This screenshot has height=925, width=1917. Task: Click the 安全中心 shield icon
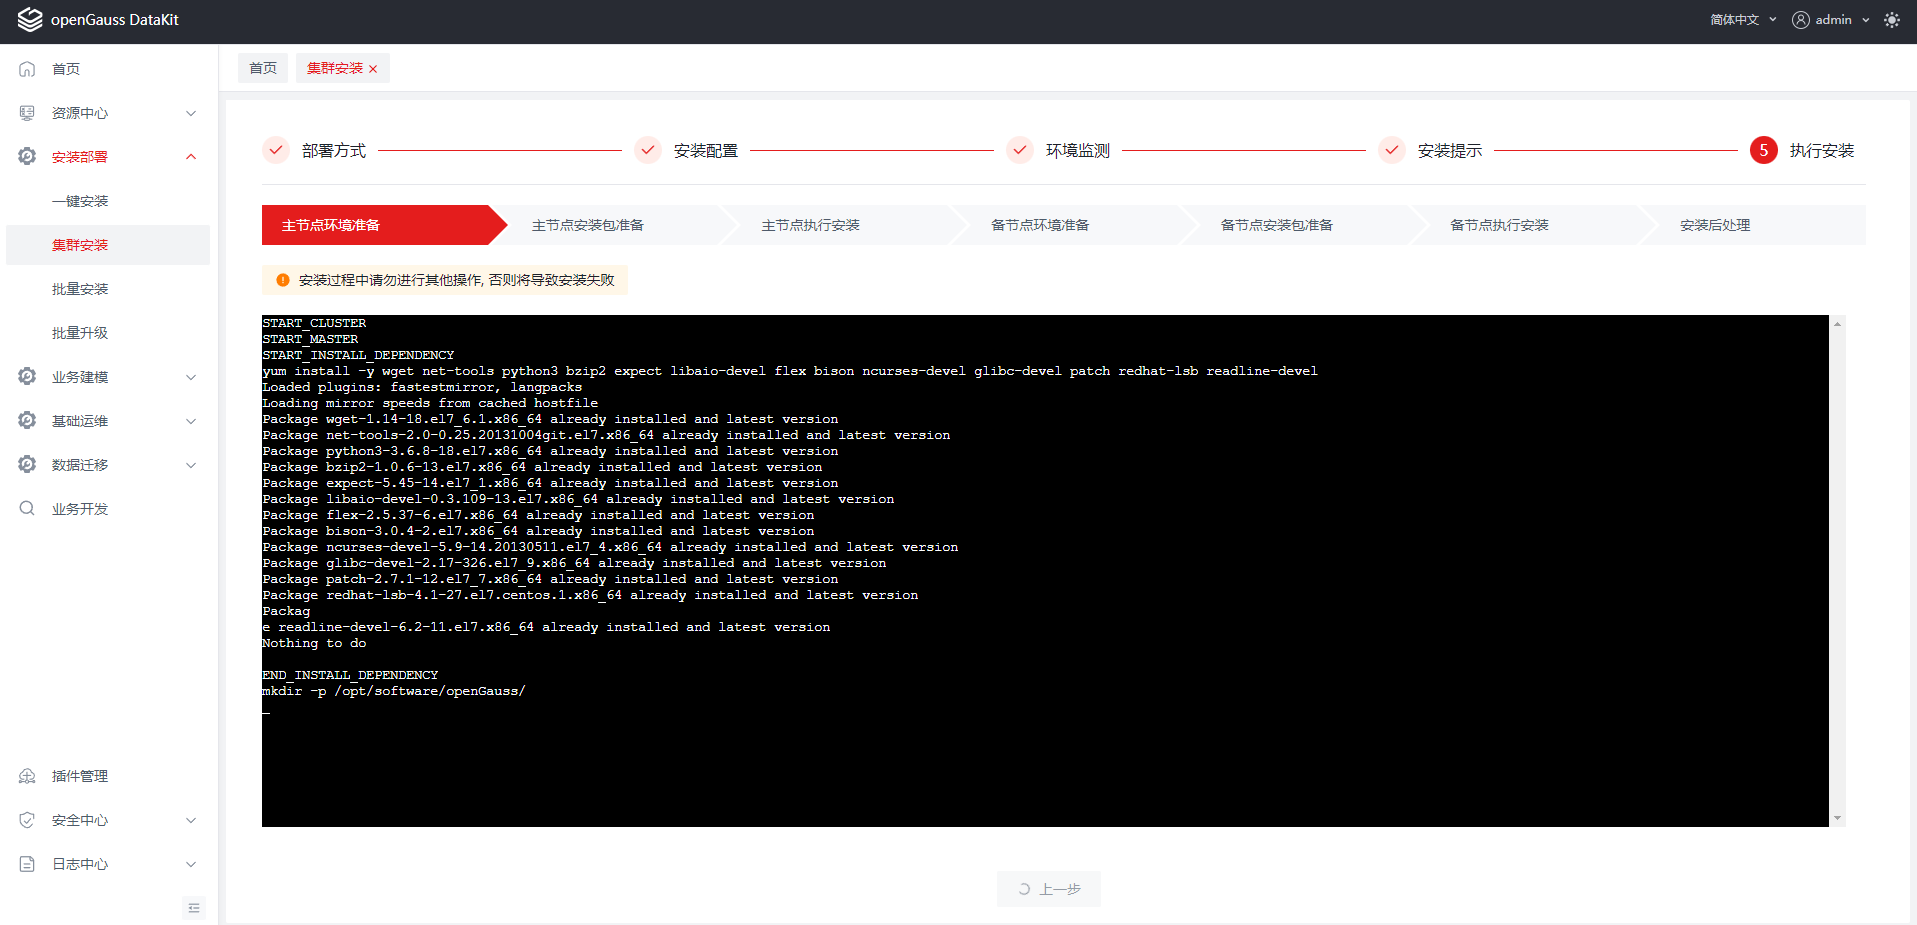pyautogui.click(x=27, y=820)
